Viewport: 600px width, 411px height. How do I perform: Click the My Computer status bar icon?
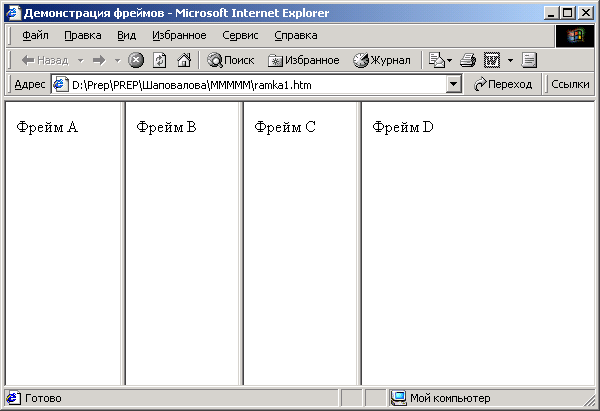pyautogui.click(x=399, y=398)
